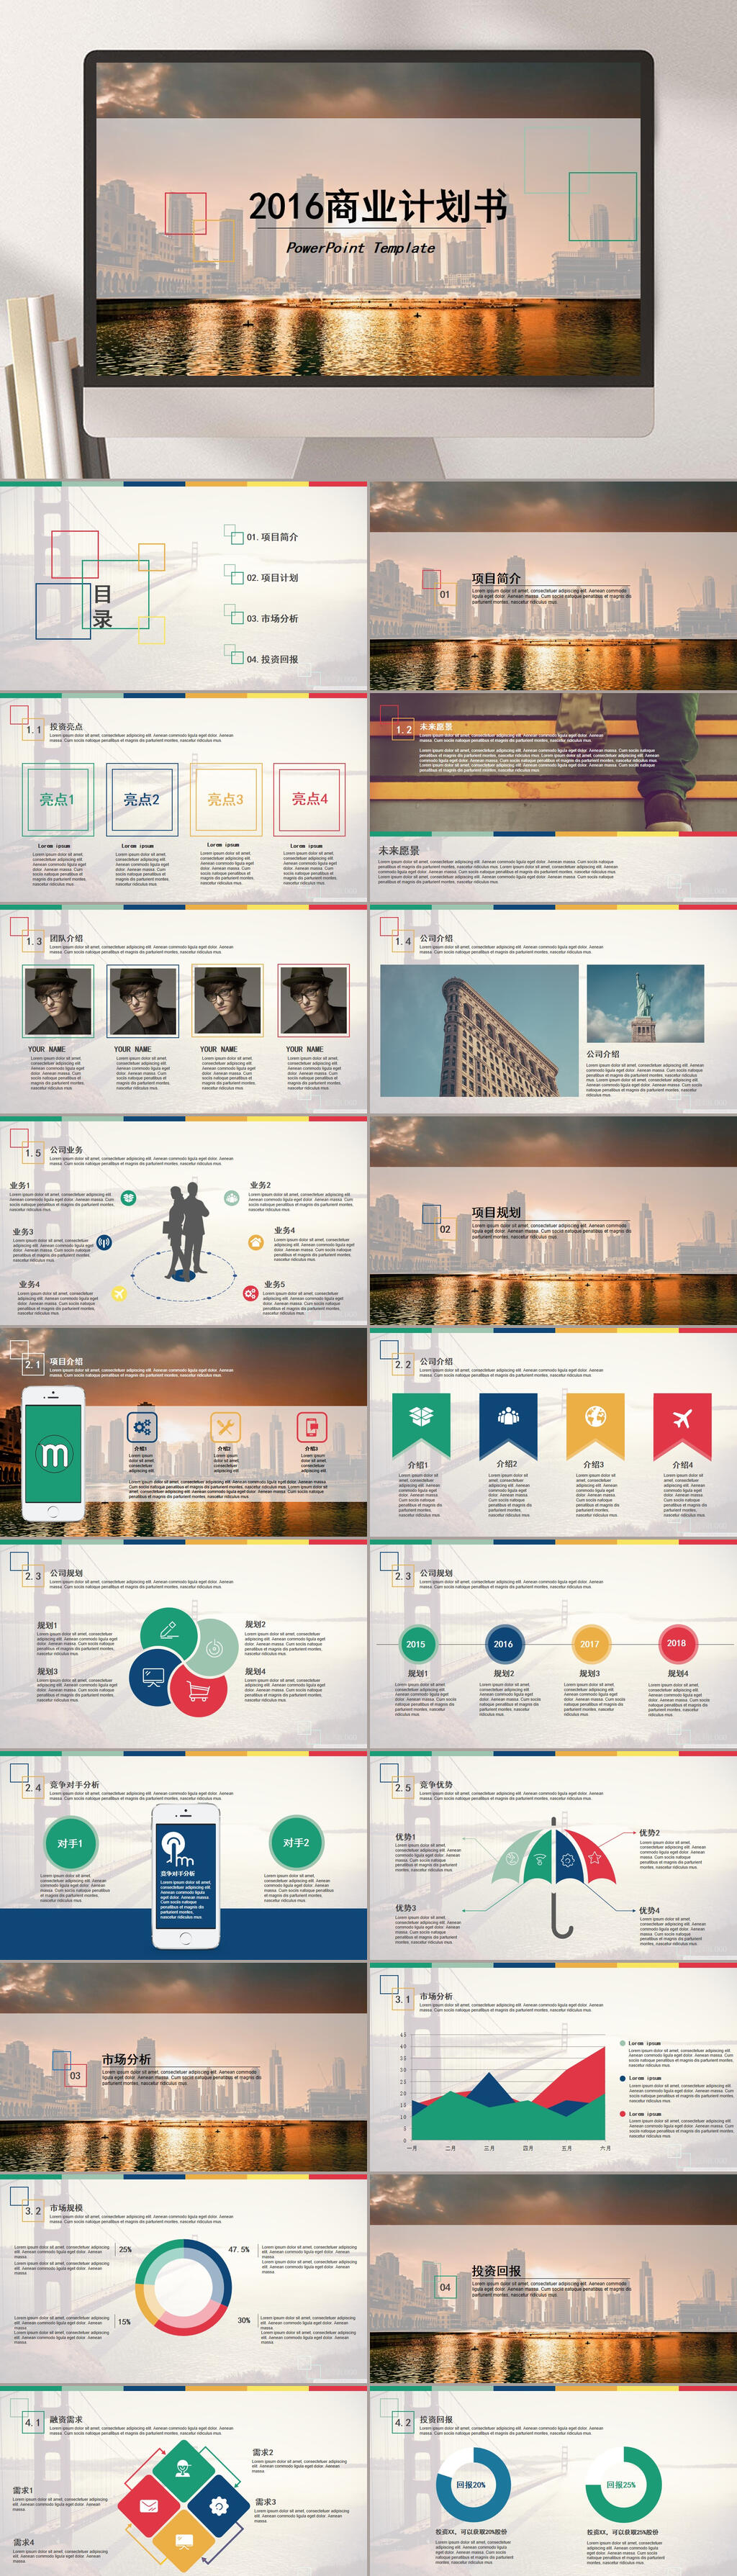
Task: Select the red airplane banner icon above 介绍4
Action: click(x=682, y=1417)
